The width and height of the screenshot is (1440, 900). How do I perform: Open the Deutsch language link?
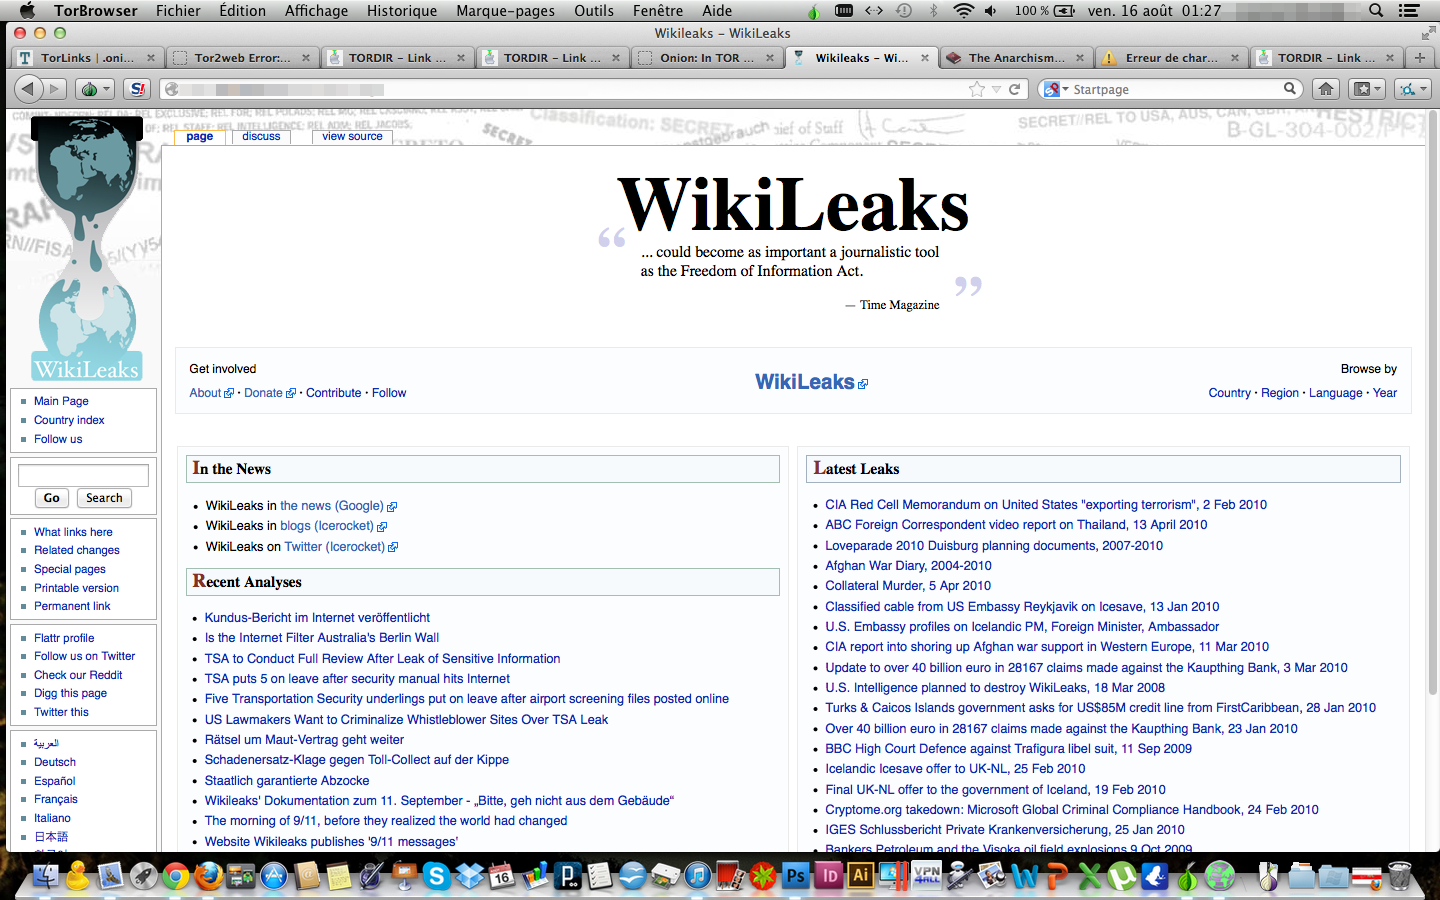click(x=55, y=762)
